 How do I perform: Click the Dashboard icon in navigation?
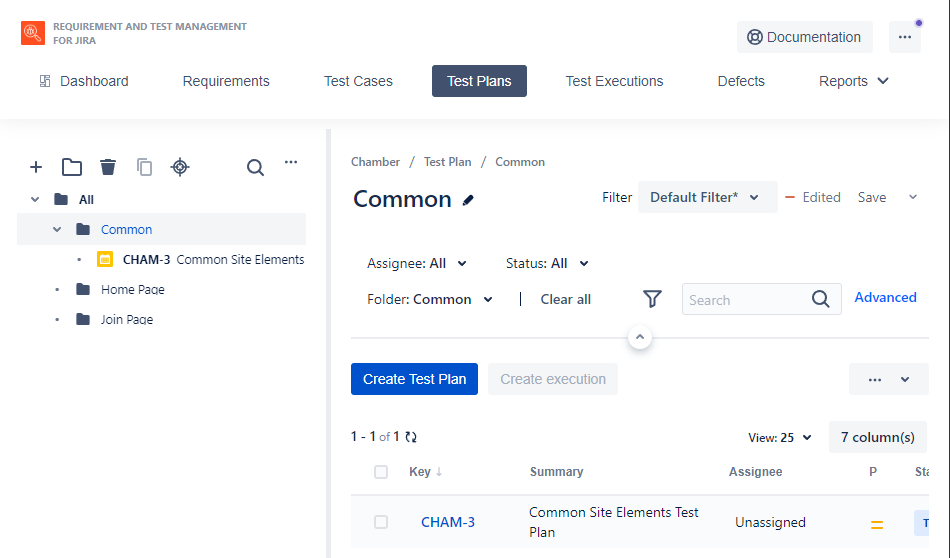[45, 81]
